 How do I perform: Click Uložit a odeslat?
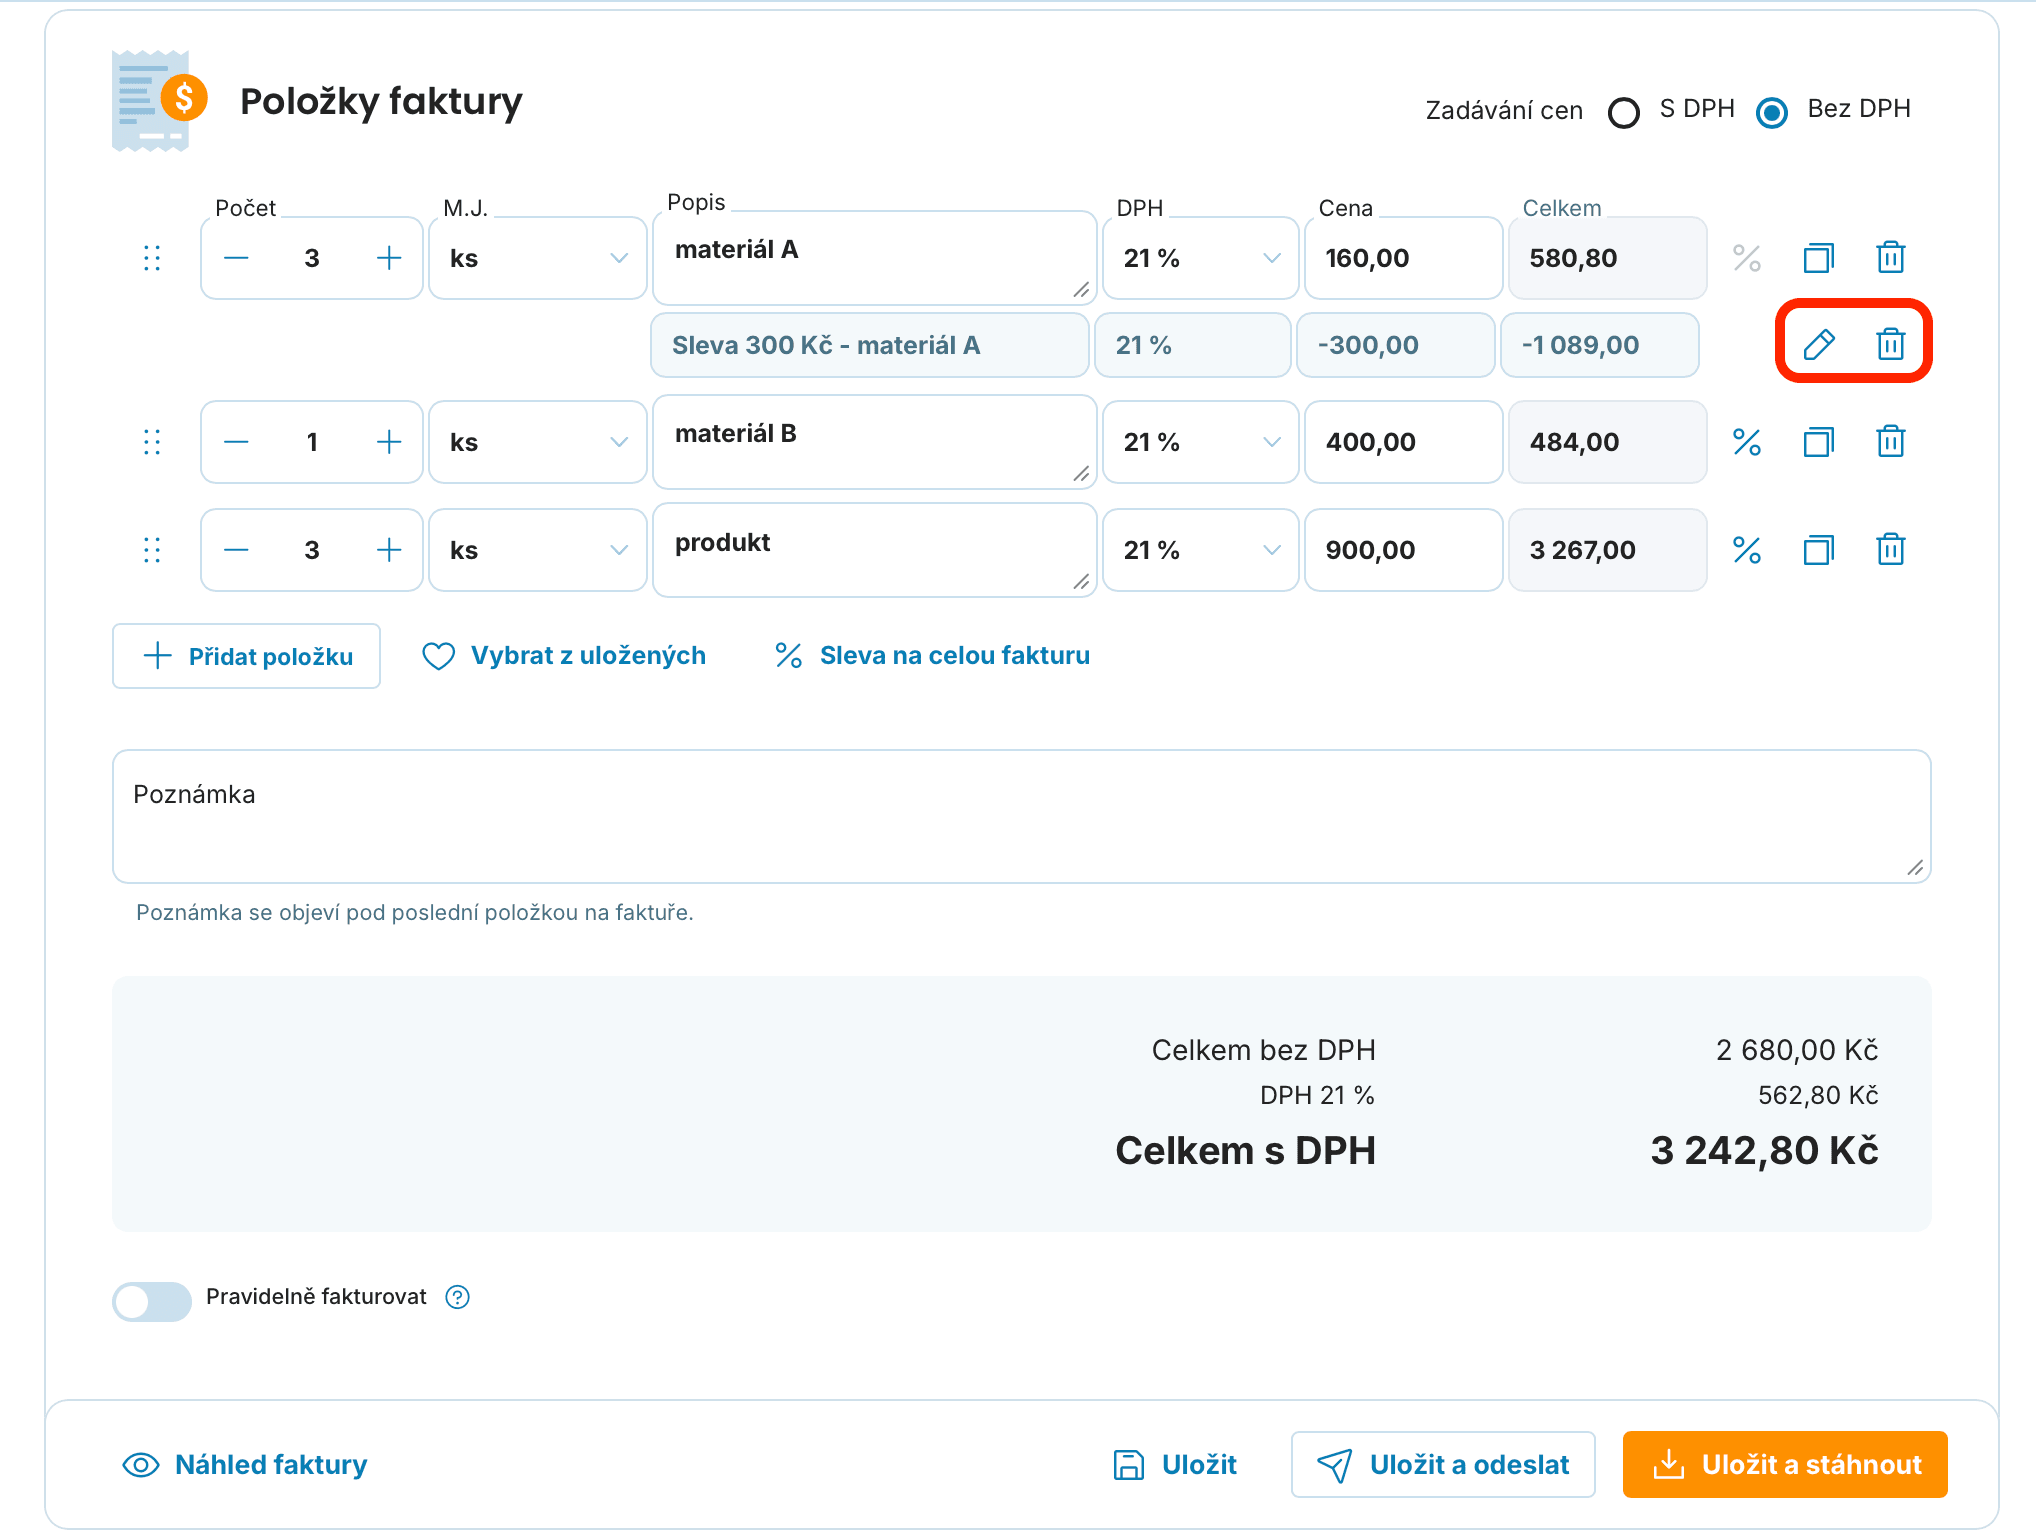[1443, 1465]
